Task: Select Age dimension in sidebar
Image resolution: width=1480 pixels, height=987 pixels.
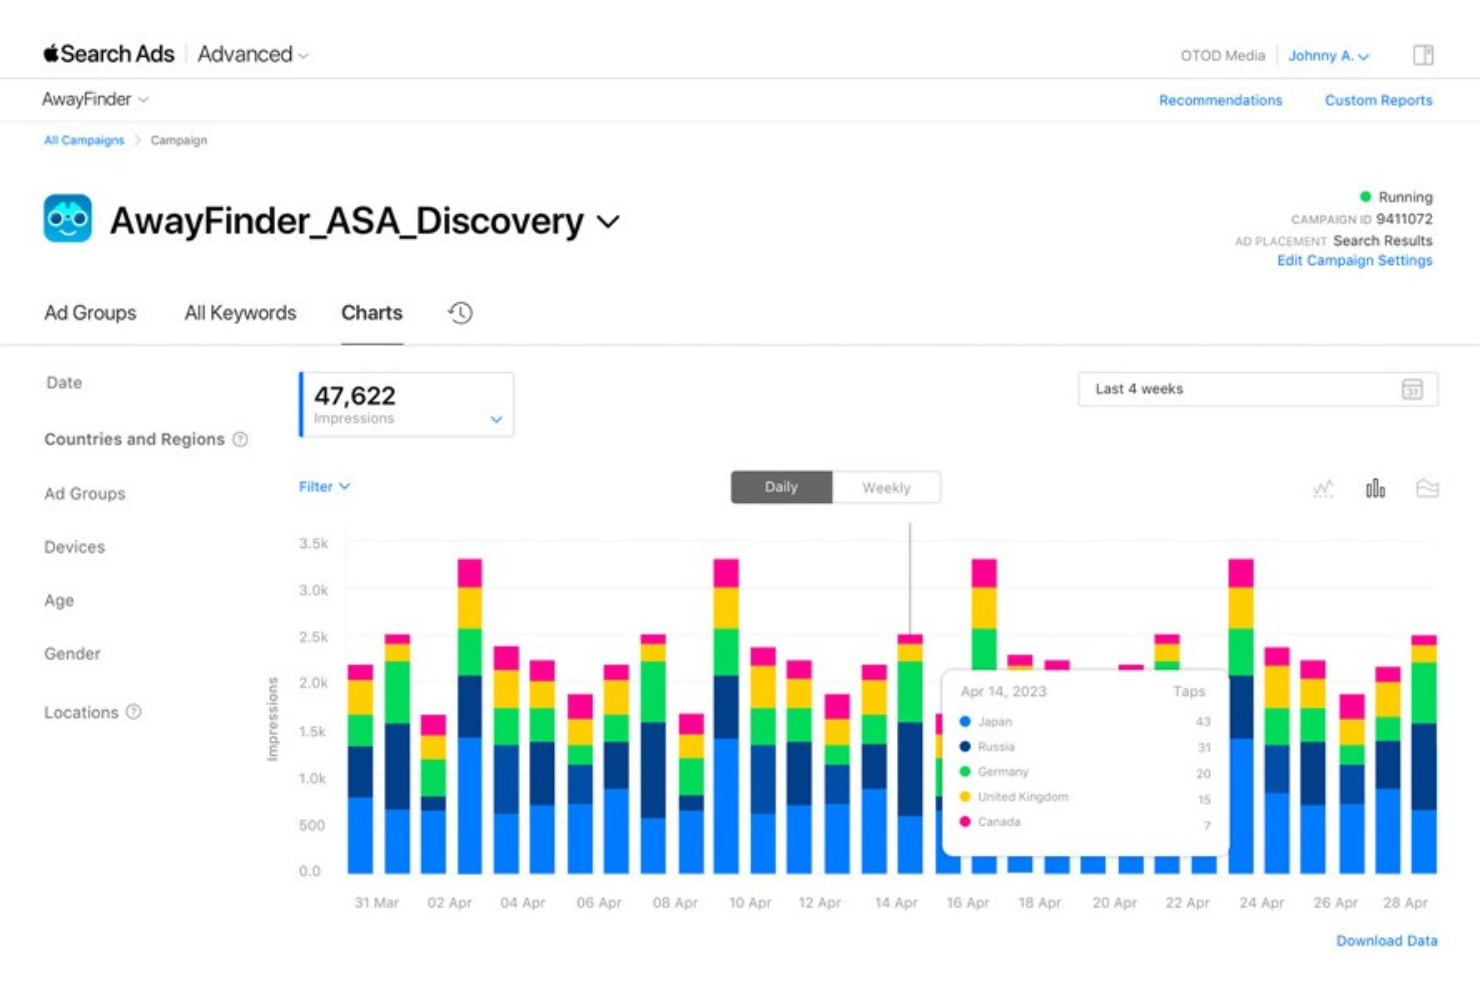Action: [59, 600]
